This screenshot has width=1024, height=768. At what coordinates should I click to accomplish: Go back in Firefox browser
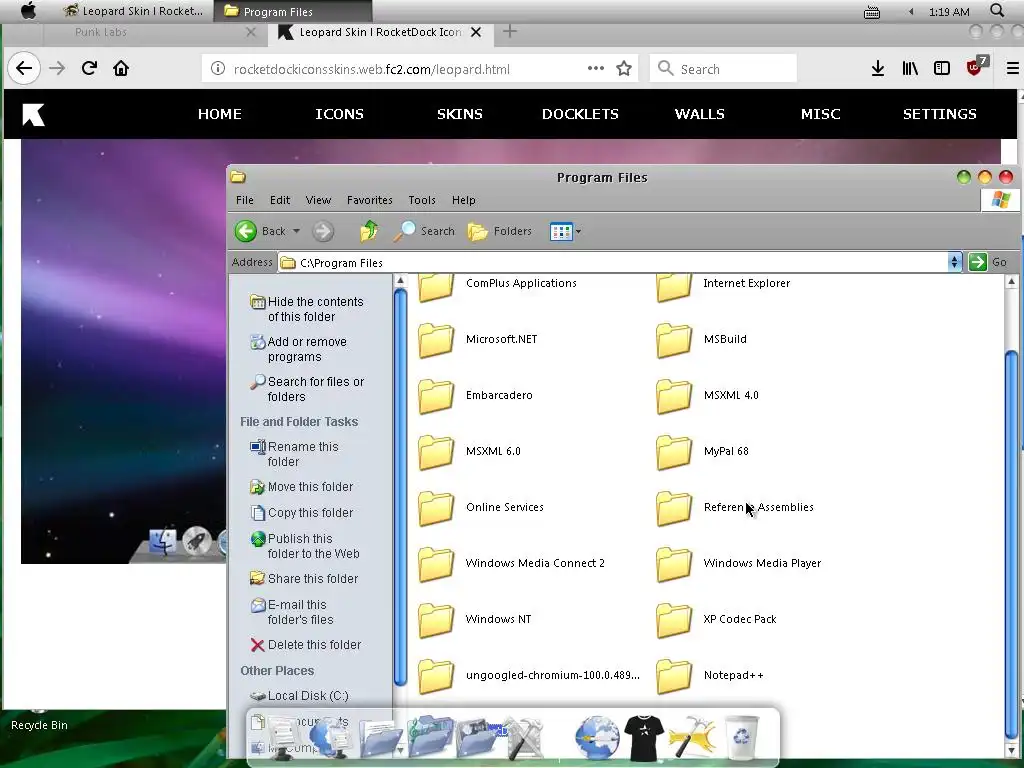(24, 69)
